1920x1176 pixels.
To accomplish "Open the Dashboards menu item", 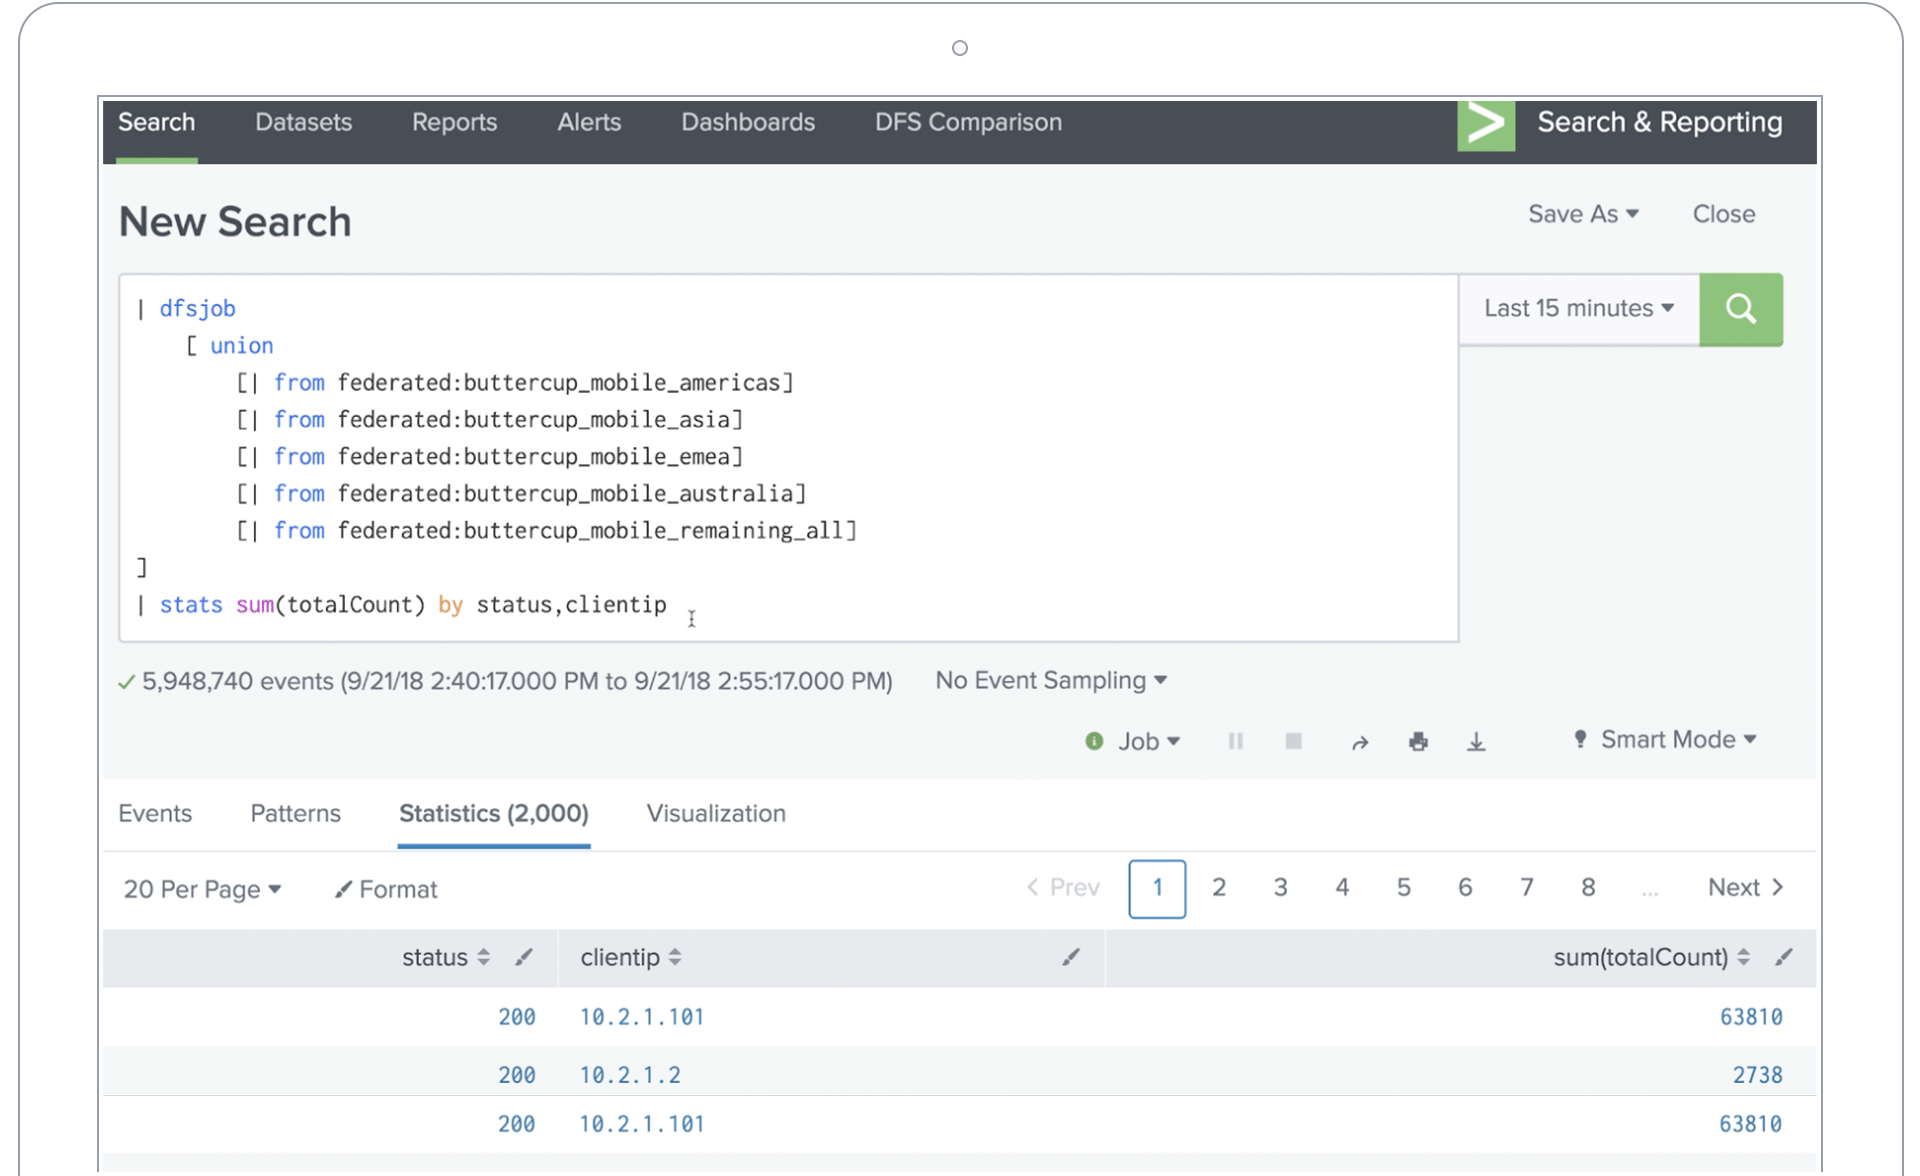I will [x=748, y=122].
